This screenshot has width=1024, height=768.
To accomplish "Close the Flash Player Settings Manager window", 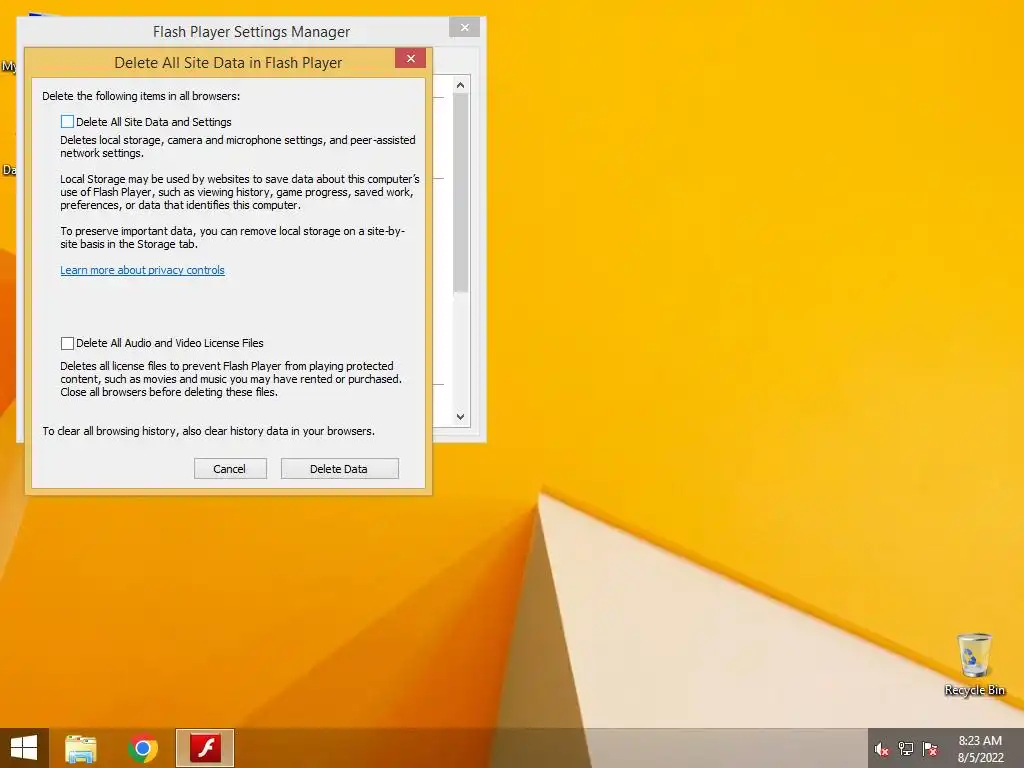I will click(x=464, y=27).
